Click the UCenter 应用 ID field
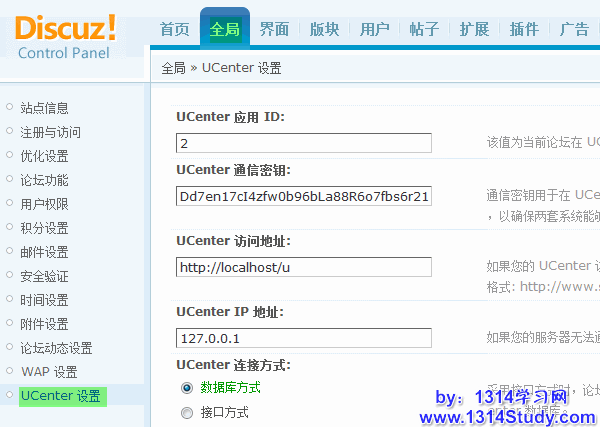Image resolution: width=600 pixels, height=427 pixels. click(x=303, y=143)
